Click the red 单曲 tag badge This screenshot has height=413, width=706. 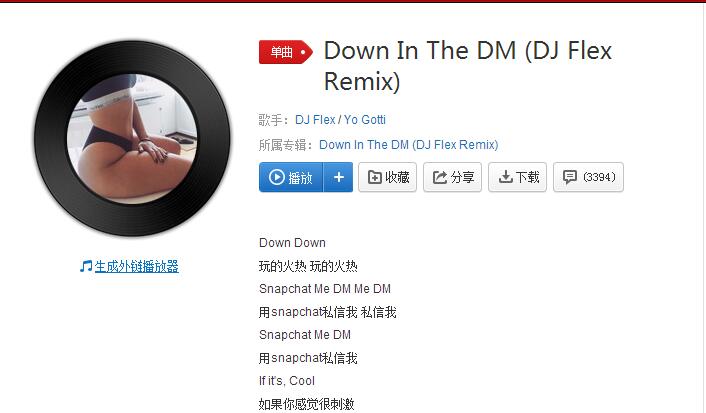click(285, 52)
